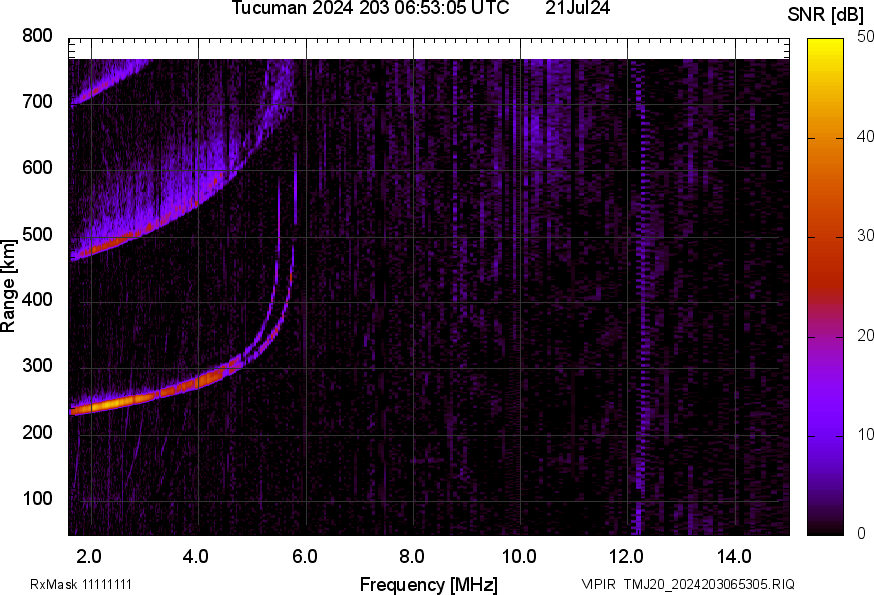Image resolution: width=874 pixels, height=595 pixels.
Task: Click the 'Frequency [MHz]' axis label
Action: tap(429, 584)
